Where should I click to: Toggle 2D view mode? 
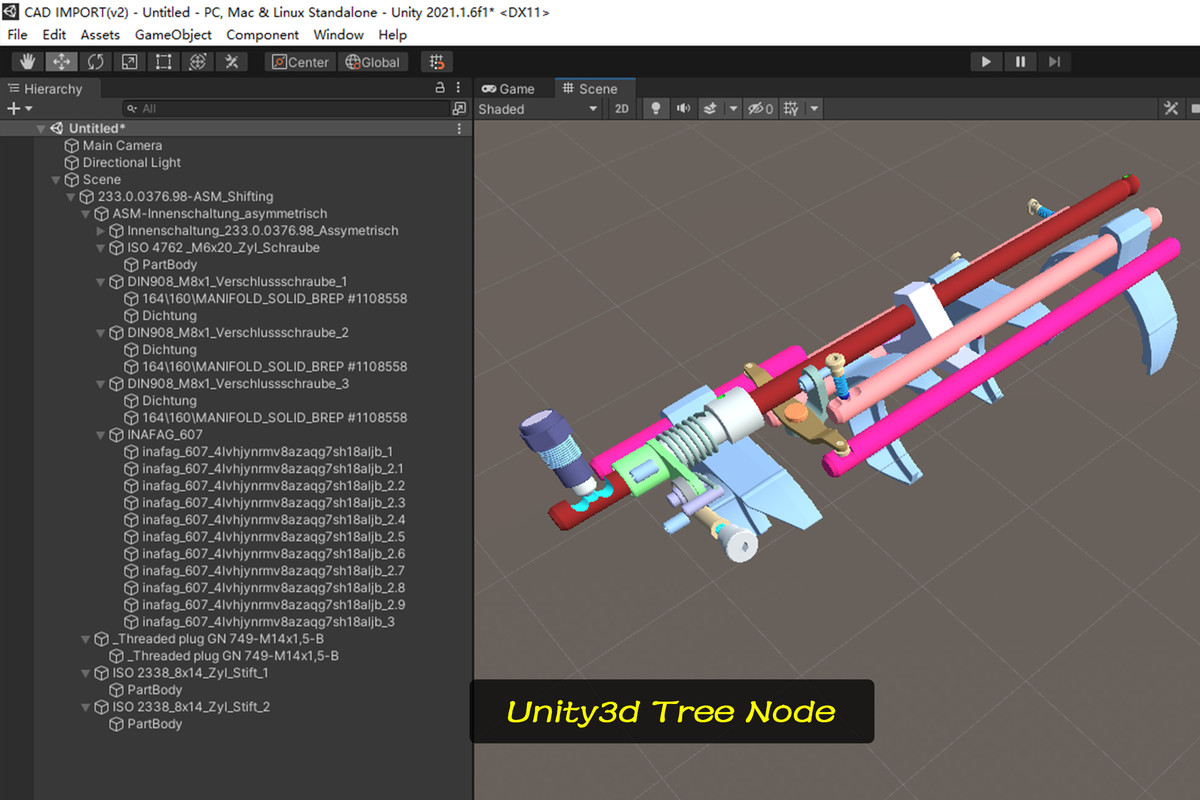[622, 109]
